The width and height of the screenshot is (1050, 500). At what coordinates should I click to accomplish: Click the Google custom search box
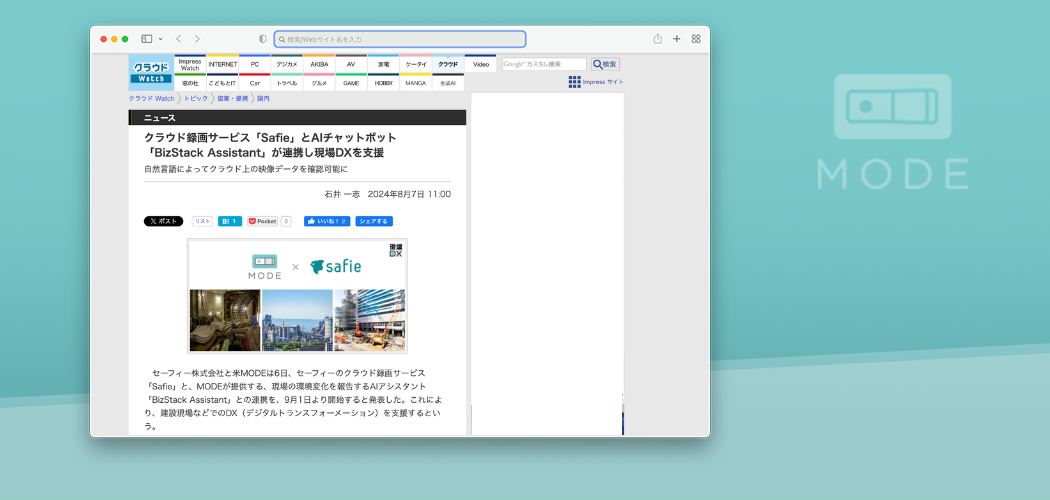pyautogui.click(x=544, y=64)
